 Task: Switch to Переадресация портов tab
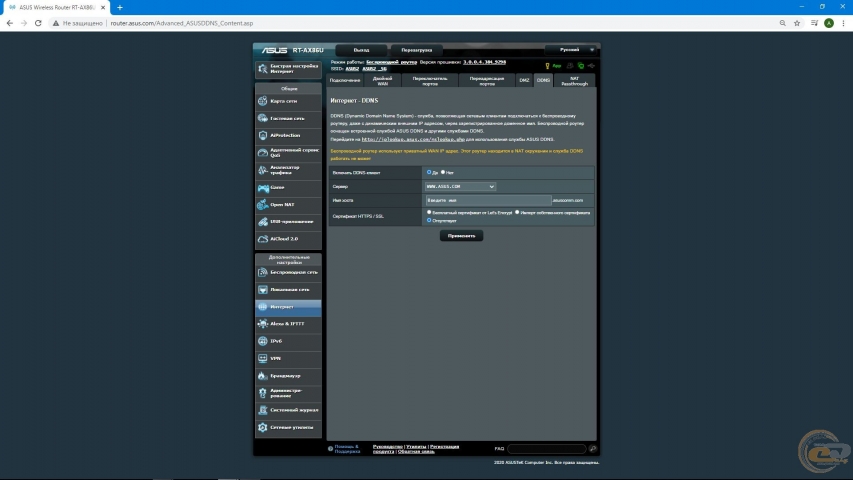(x=487, y=81)
